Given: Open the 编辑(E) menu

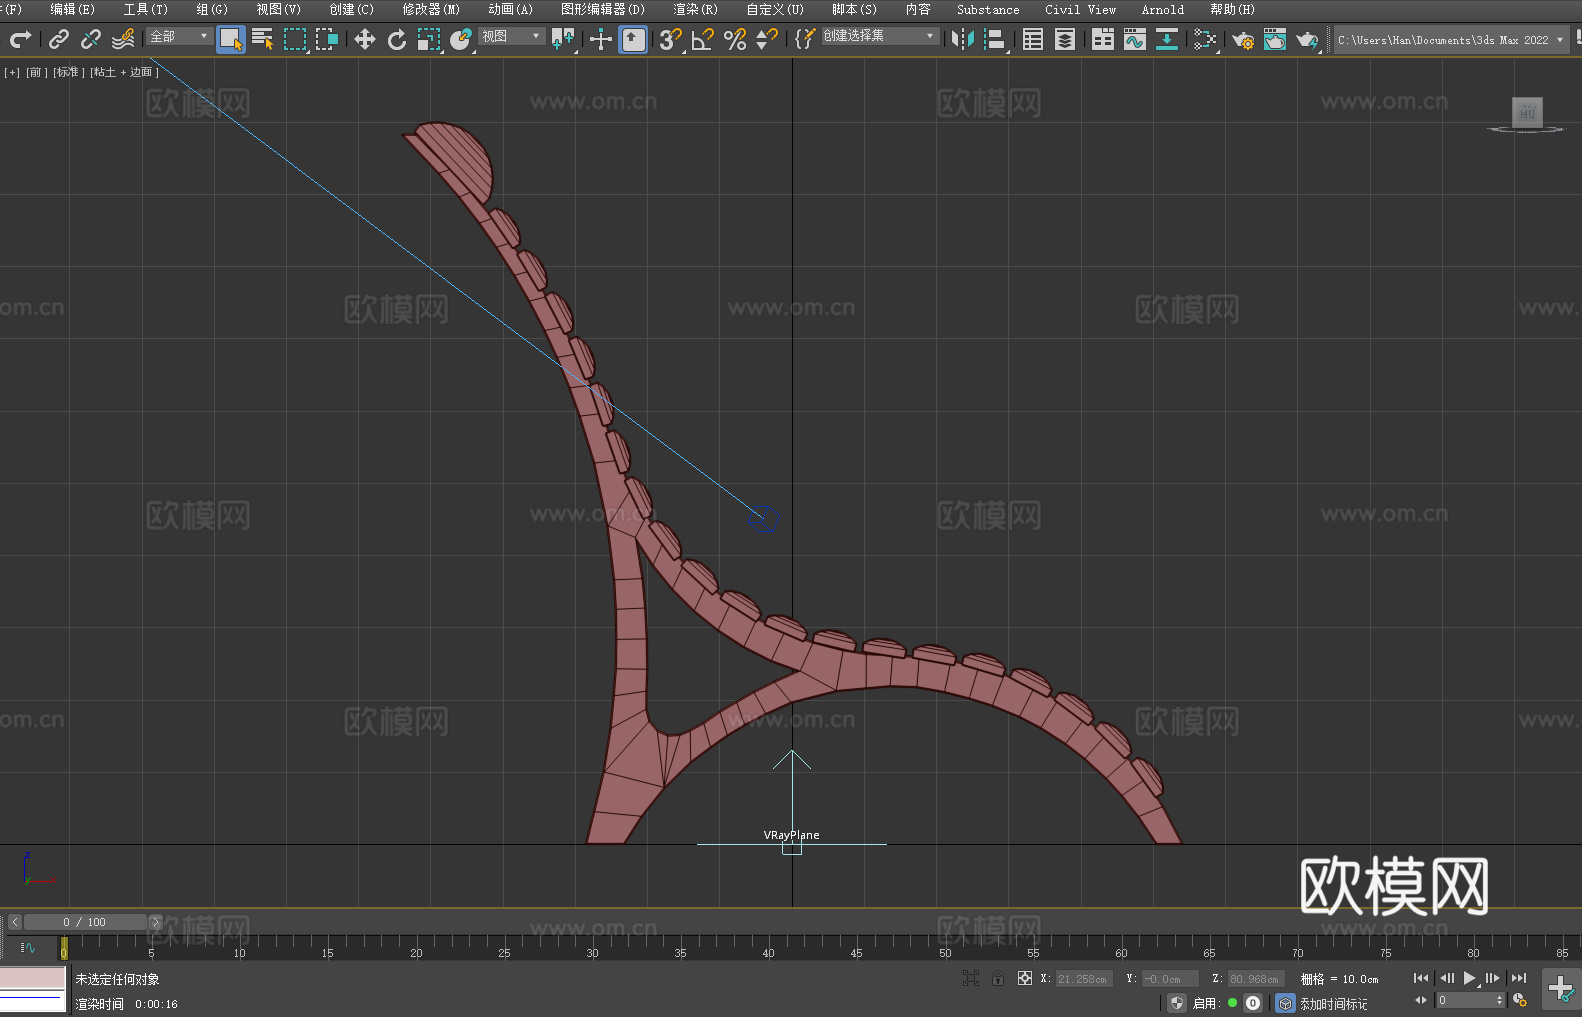Looking at the screenshot, I should [x=73, y=9].
